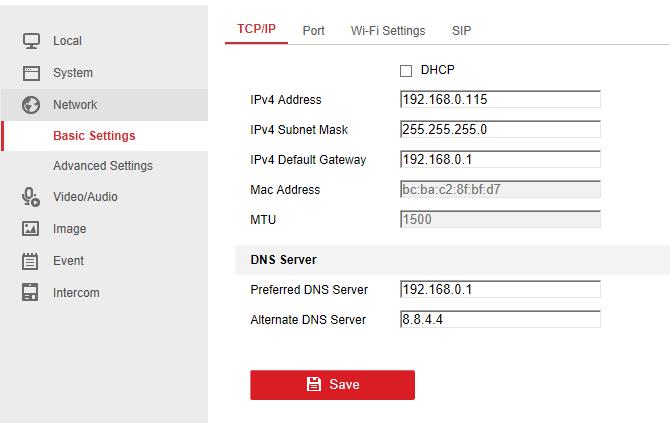Open the SIP tab
The height and width of the screenshot is (423, 670).
[x=461, y=31]
